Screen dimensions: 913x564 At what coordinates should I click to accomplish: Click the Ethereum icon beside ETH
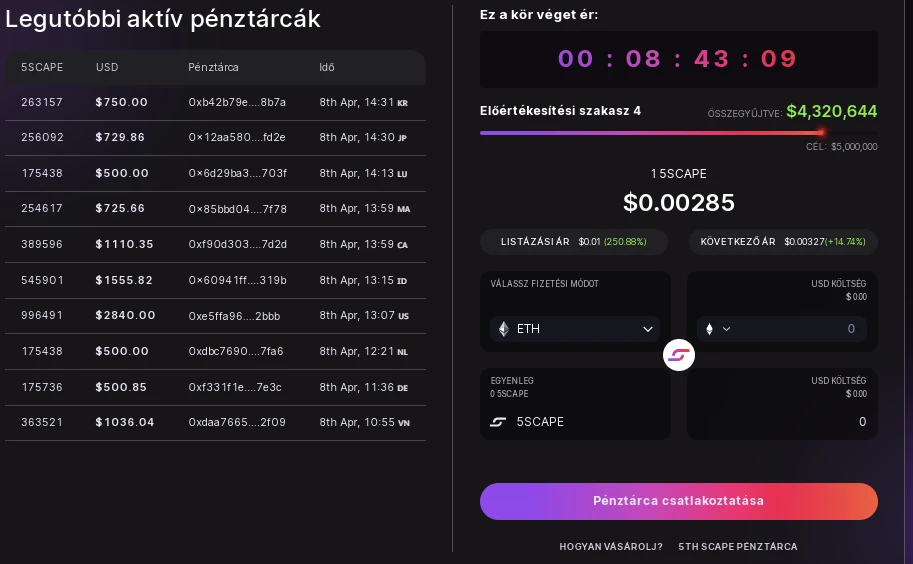pyautogui.click(x=504, y=329)
